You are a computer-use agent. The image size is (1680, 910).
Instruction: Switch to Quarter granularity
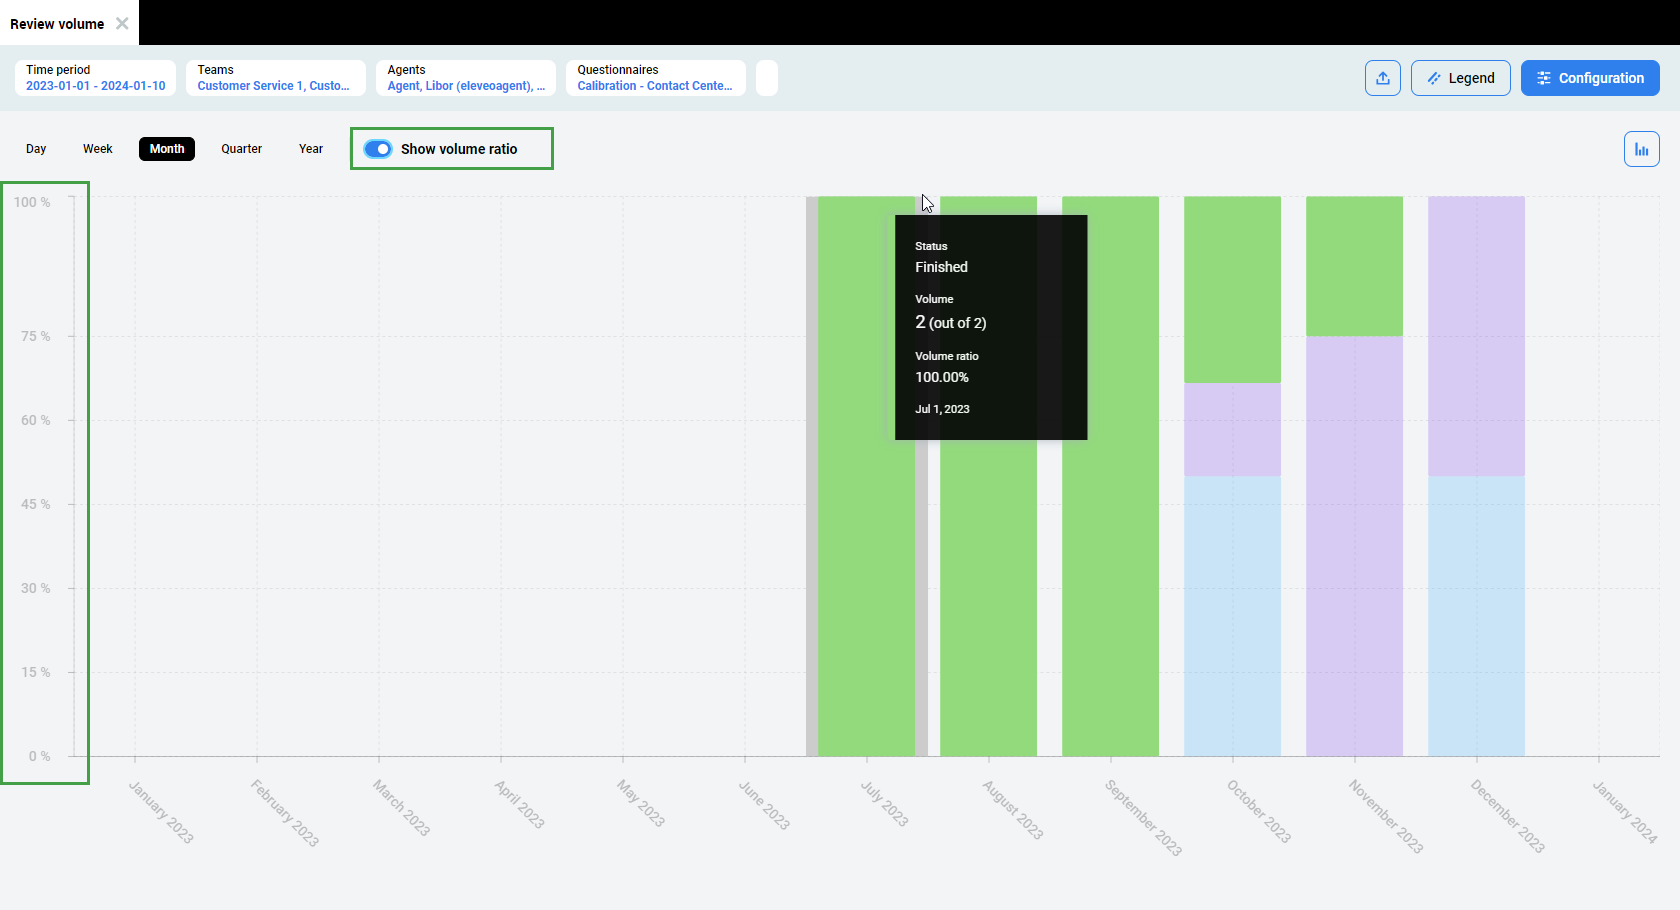(241, 149)
